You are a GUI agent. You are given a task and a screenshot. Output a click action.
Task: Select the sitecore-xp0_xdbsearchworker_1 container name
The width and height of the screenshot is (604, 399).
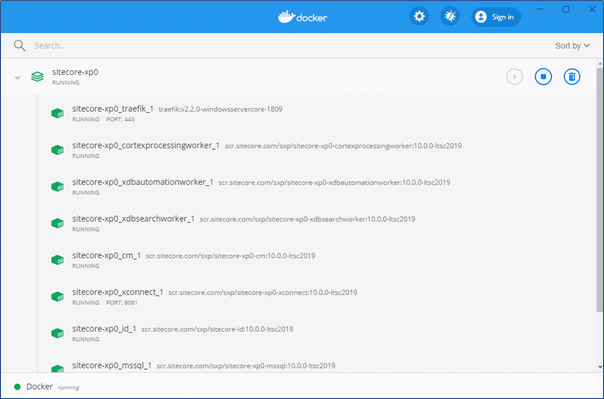[133, 219]
